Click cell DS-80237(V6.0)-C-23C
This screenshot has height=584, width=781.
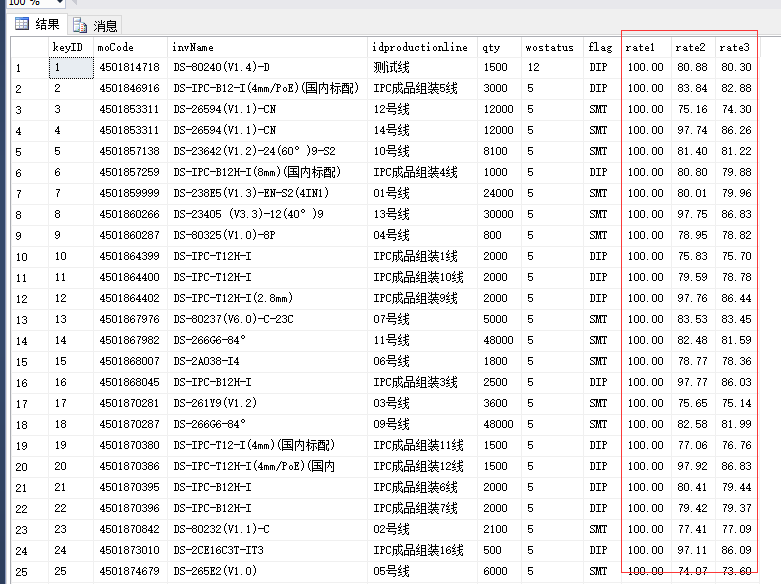tap(267, 319)
